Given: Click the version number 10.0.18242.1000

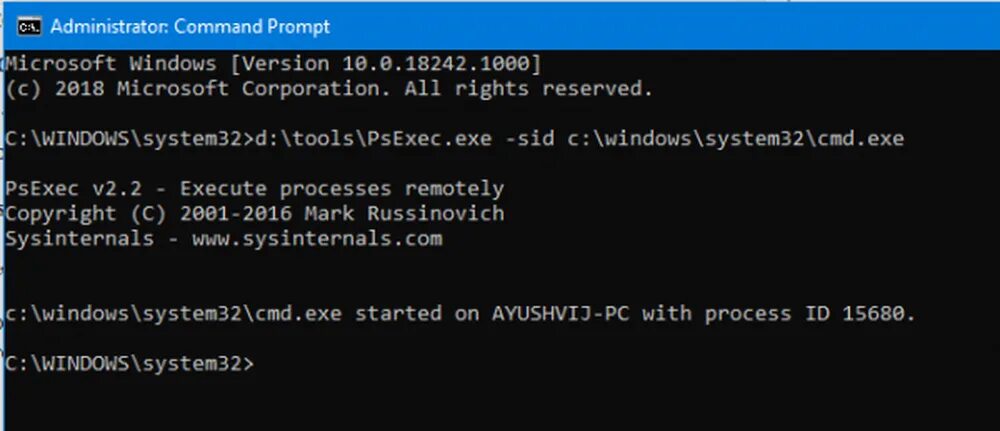Looking at the screenshot, I should point(436,64).
